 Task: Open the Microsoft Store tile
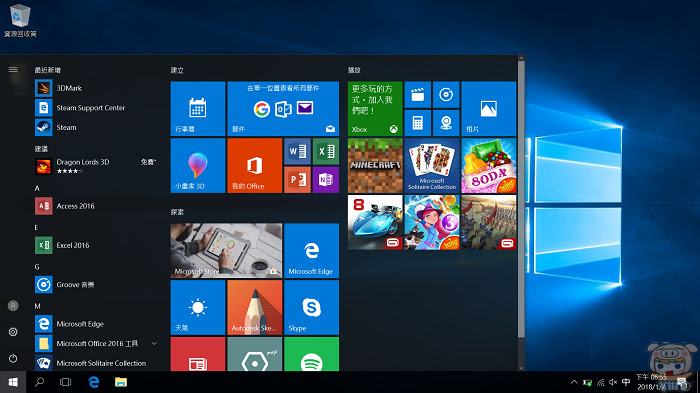click(226, 251)
